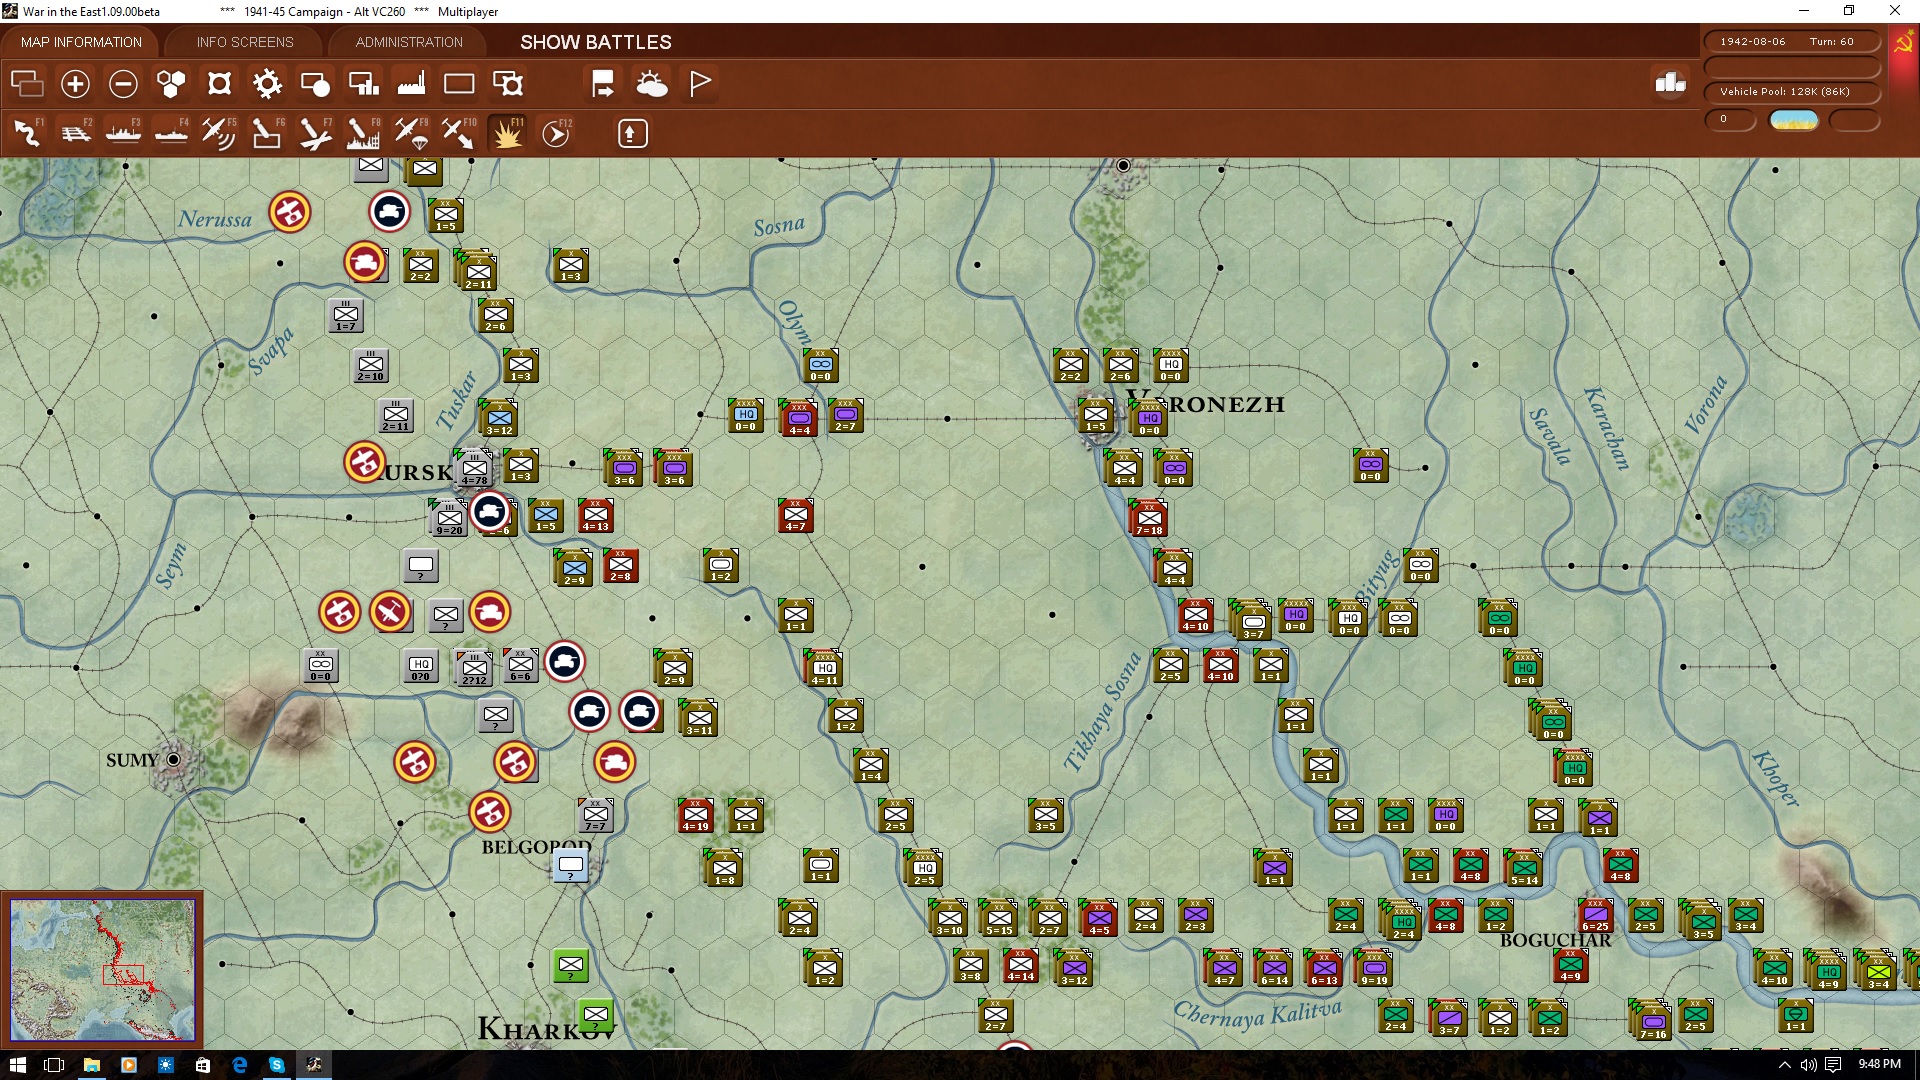The width and height of the screenshot is (1920, 1080).
Task: Select the 5=15 infantry counter
Action: coord(999,919)
